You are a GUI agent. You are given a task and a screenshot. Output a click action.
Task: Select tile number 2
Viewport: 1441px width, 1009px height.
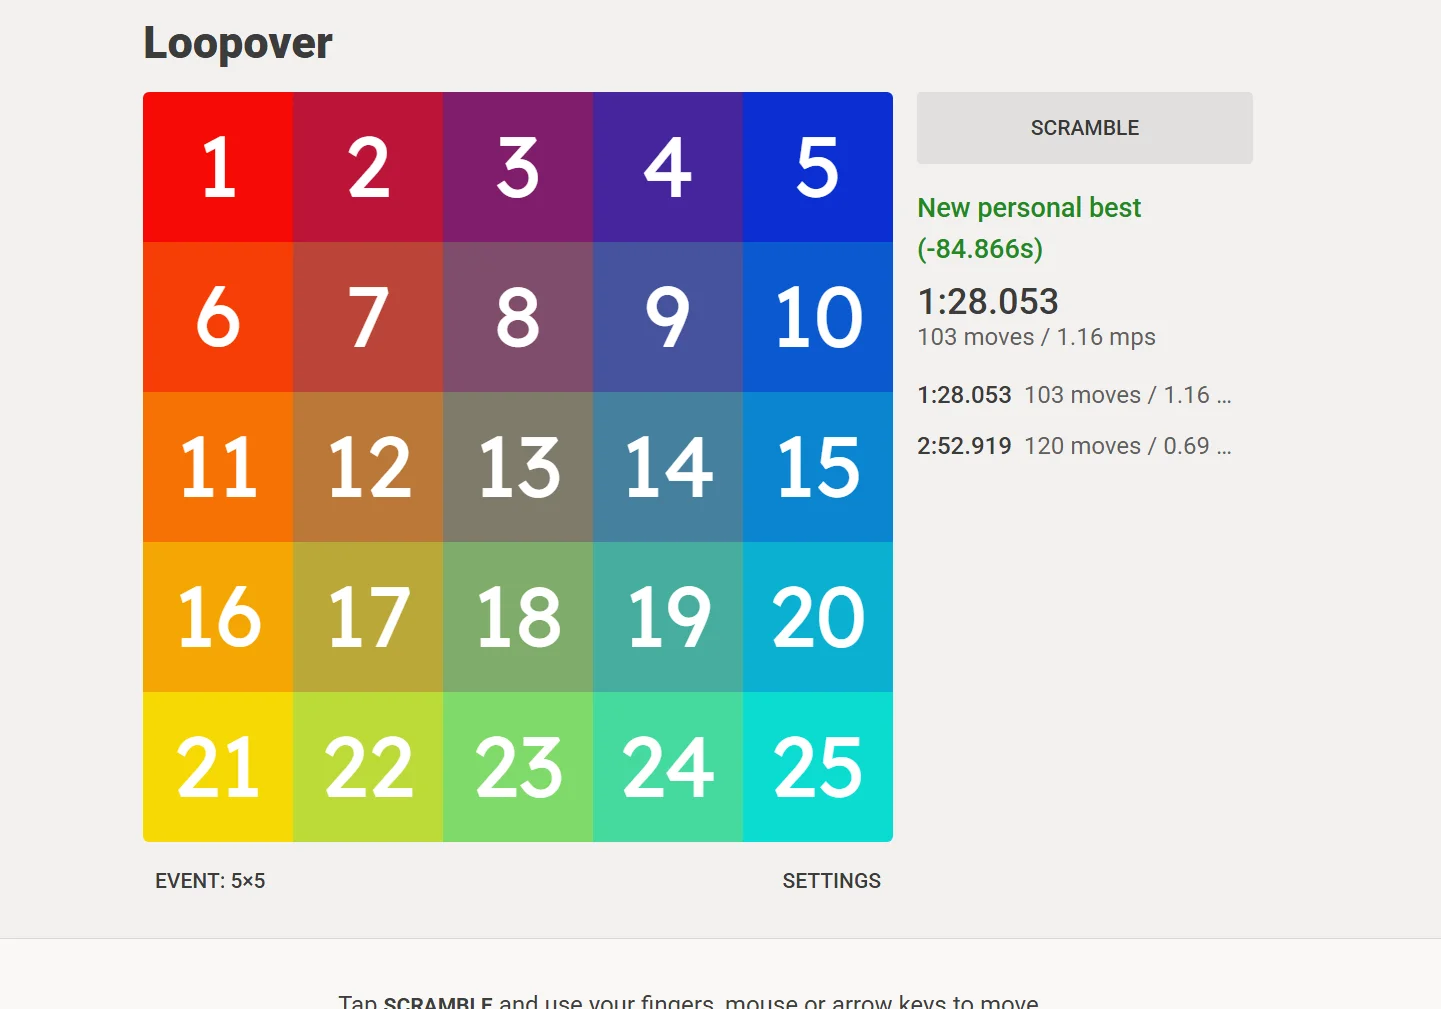[x=368, y=167]
